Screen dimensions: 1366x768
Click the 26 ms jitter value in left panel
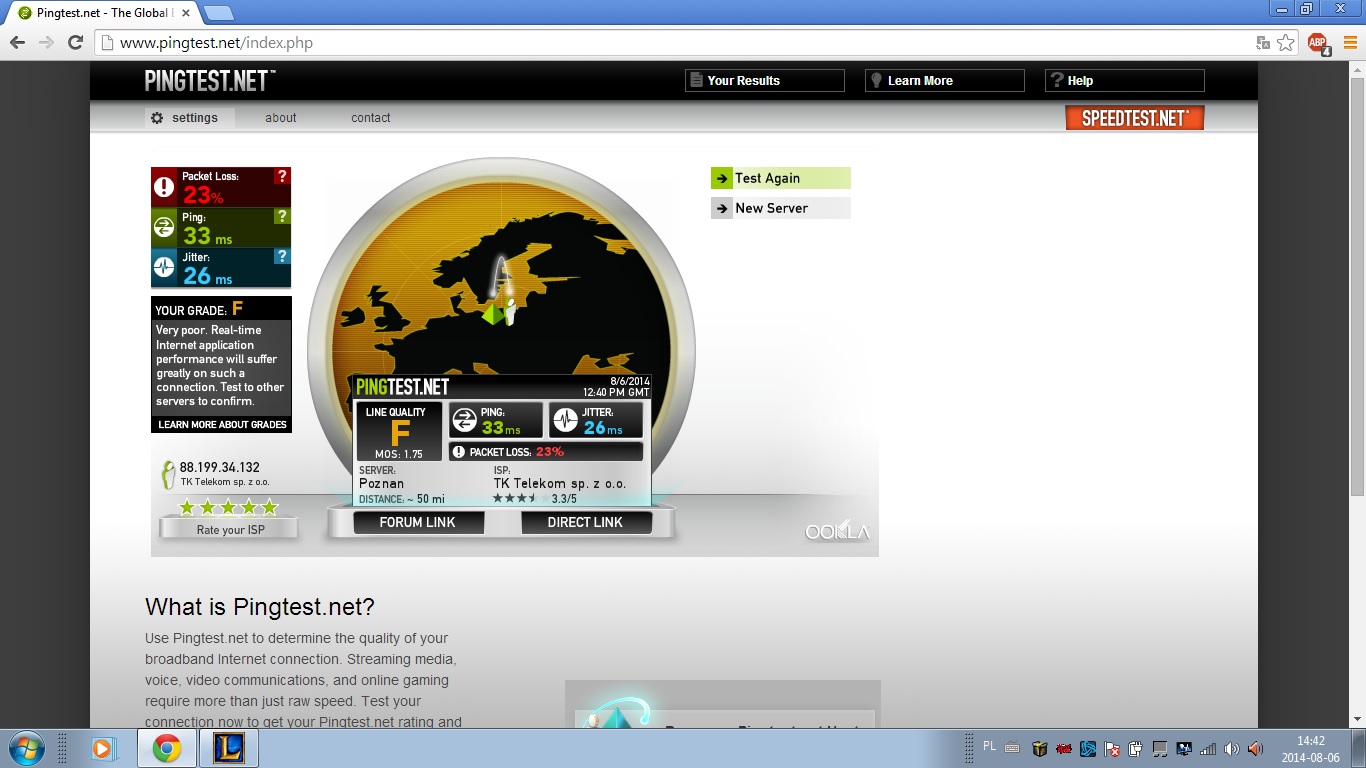click(208, 276)
